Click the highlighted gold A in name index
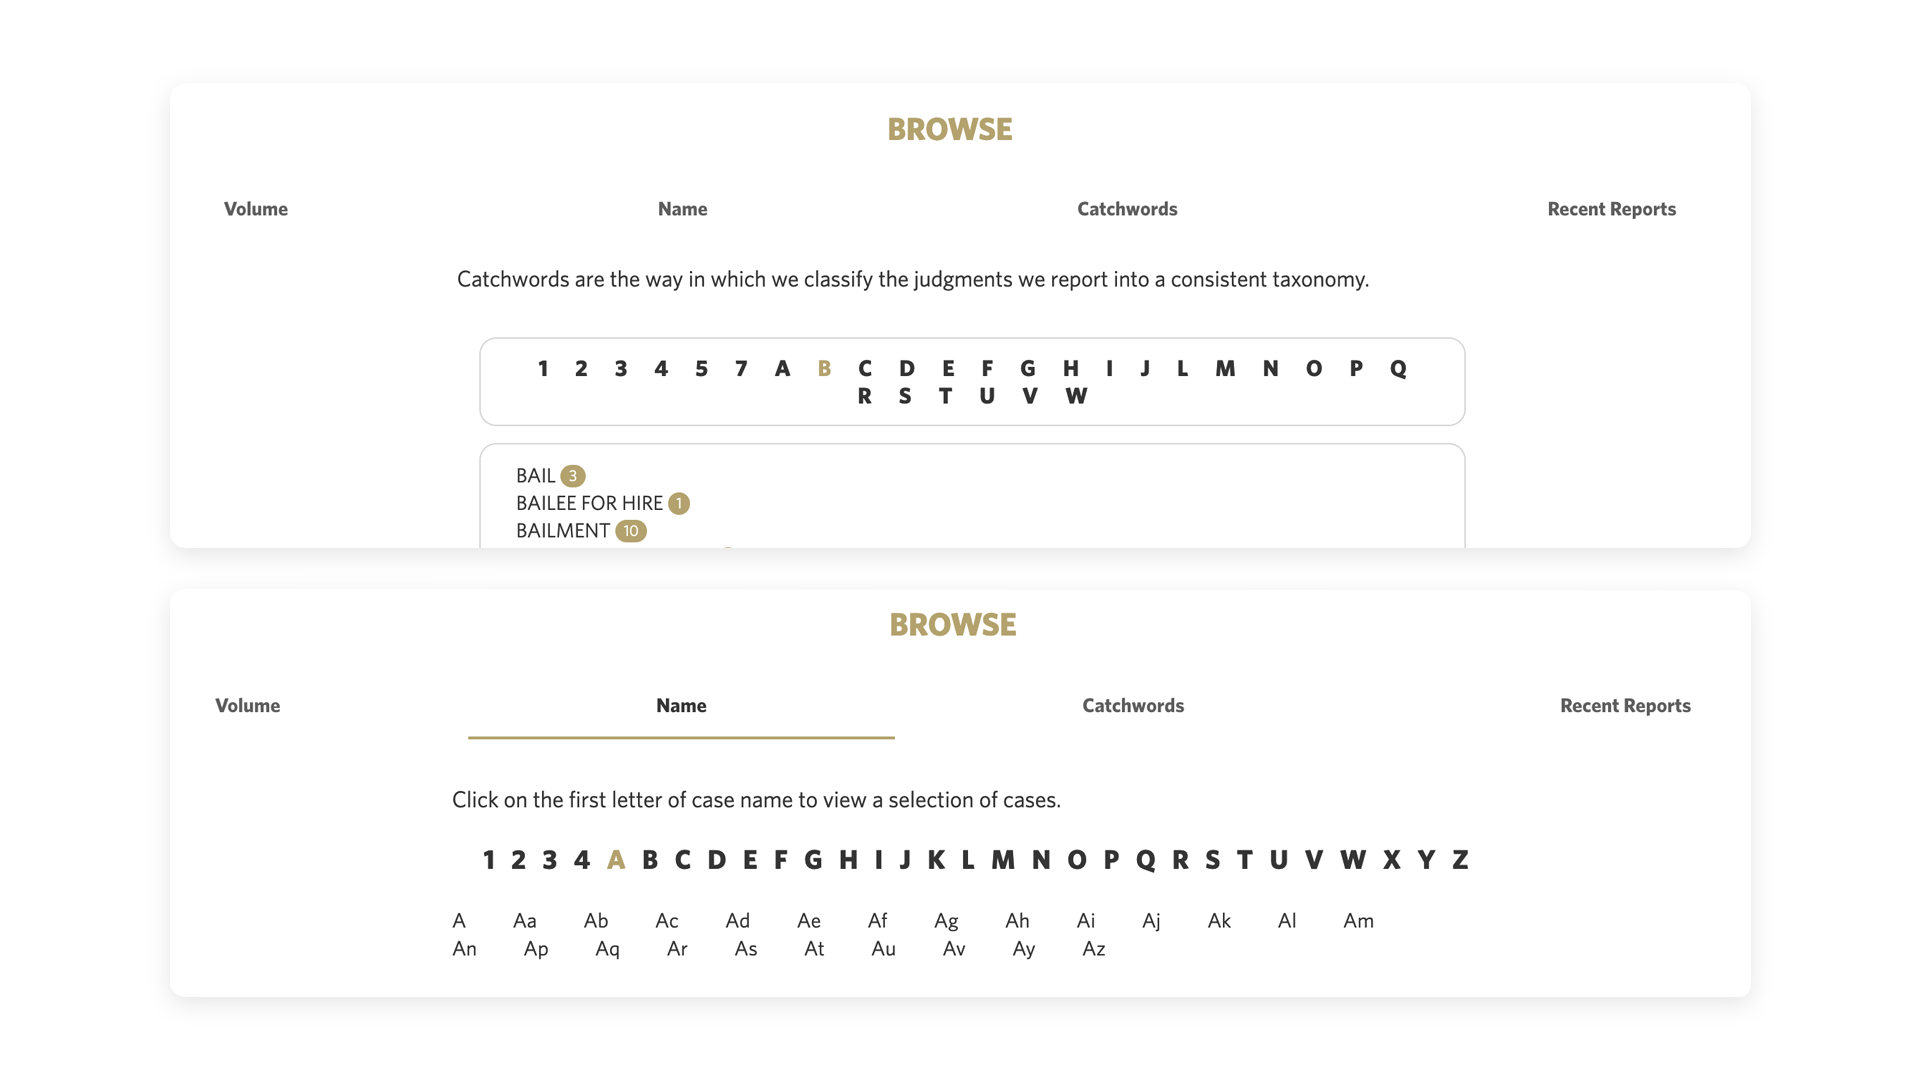The image size is (1920, 1080). tap(616, 860)
